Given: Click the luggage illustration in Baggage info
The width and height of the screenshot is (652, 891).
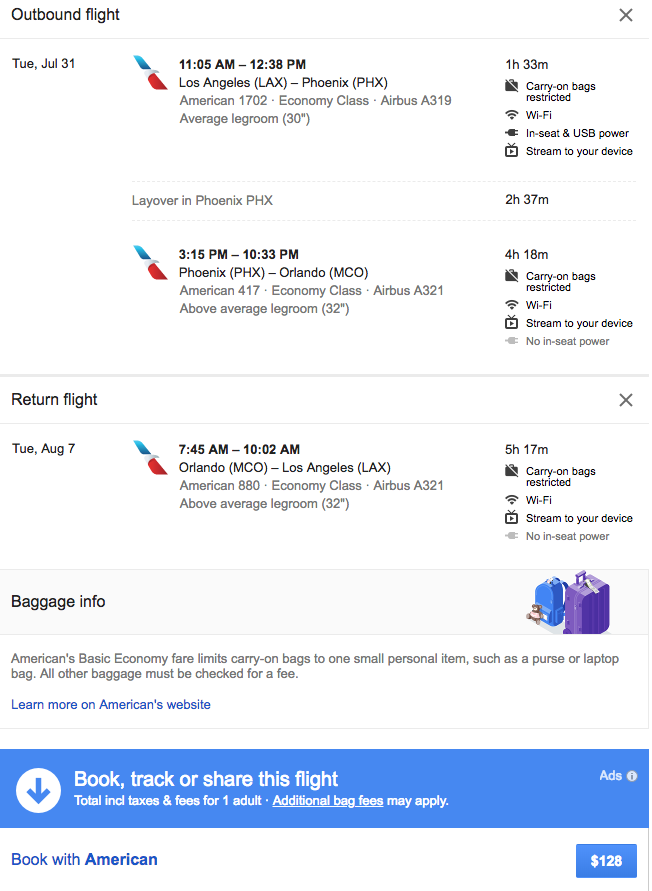Looking at the screenshot, I should click(568, 601).
